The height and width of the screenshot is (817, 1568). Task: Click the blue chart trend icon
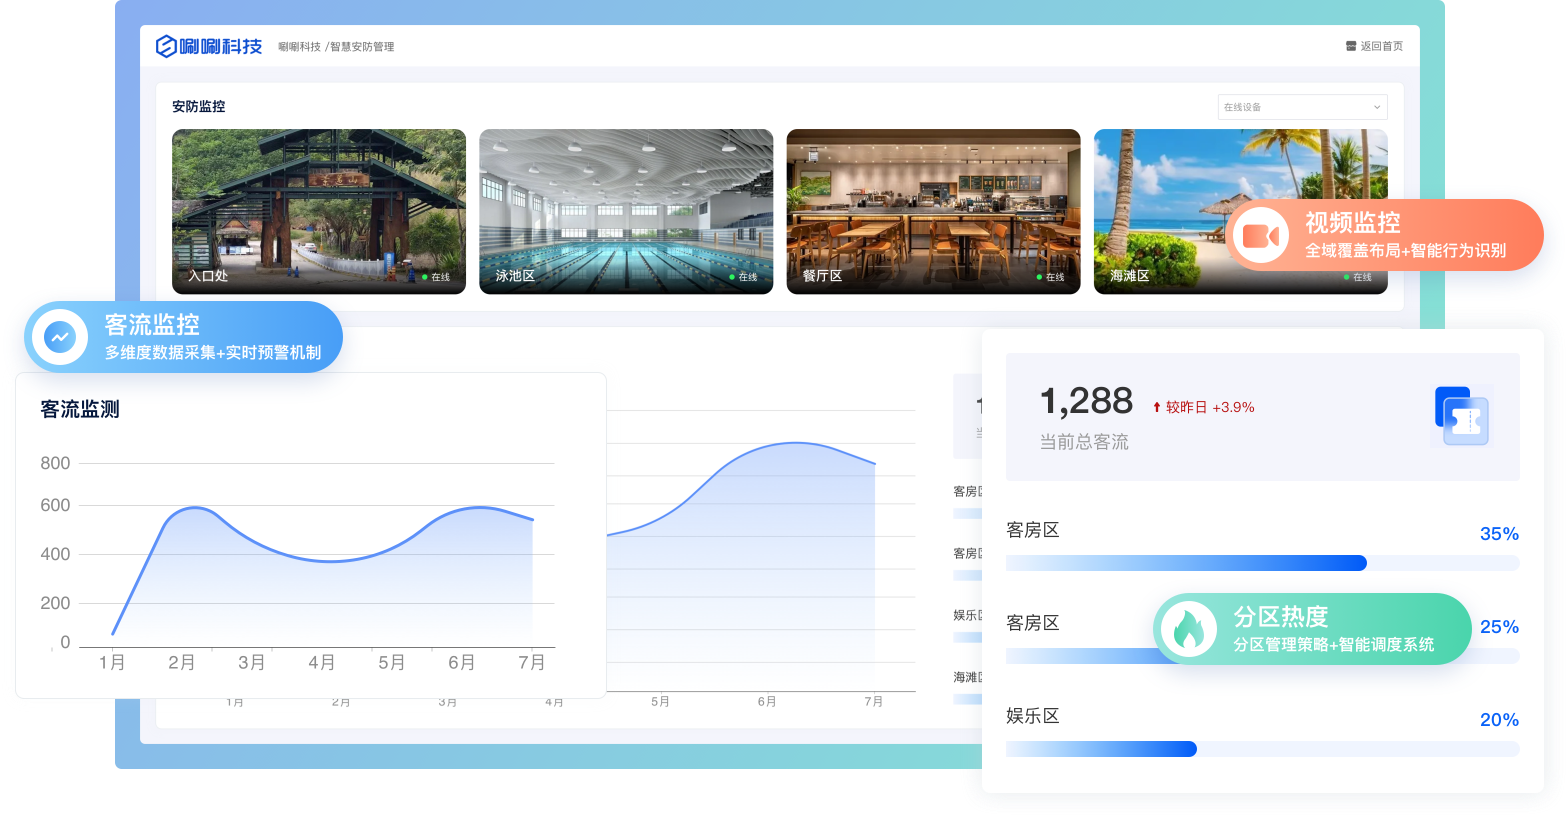pos(60,337)
